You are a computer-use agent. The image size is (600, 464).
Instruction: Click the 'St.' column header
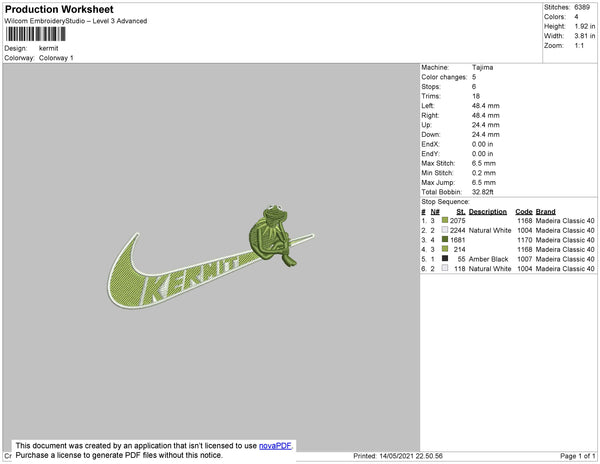[x=461, y=212]
